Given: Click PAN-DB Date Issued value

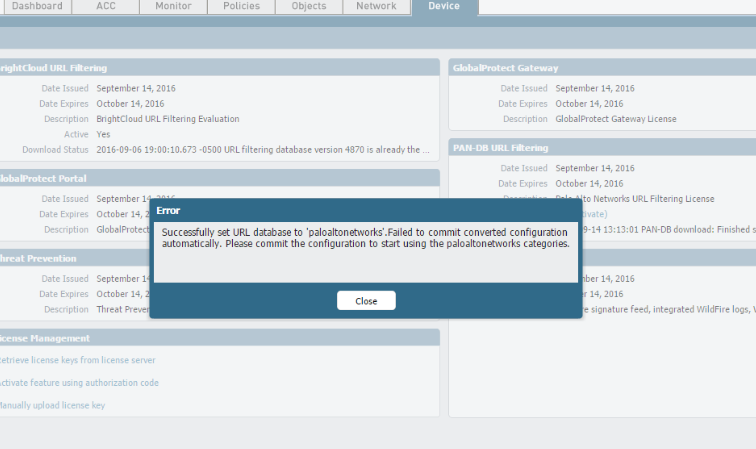Looking at the screenshot, I should click(595, 168).
